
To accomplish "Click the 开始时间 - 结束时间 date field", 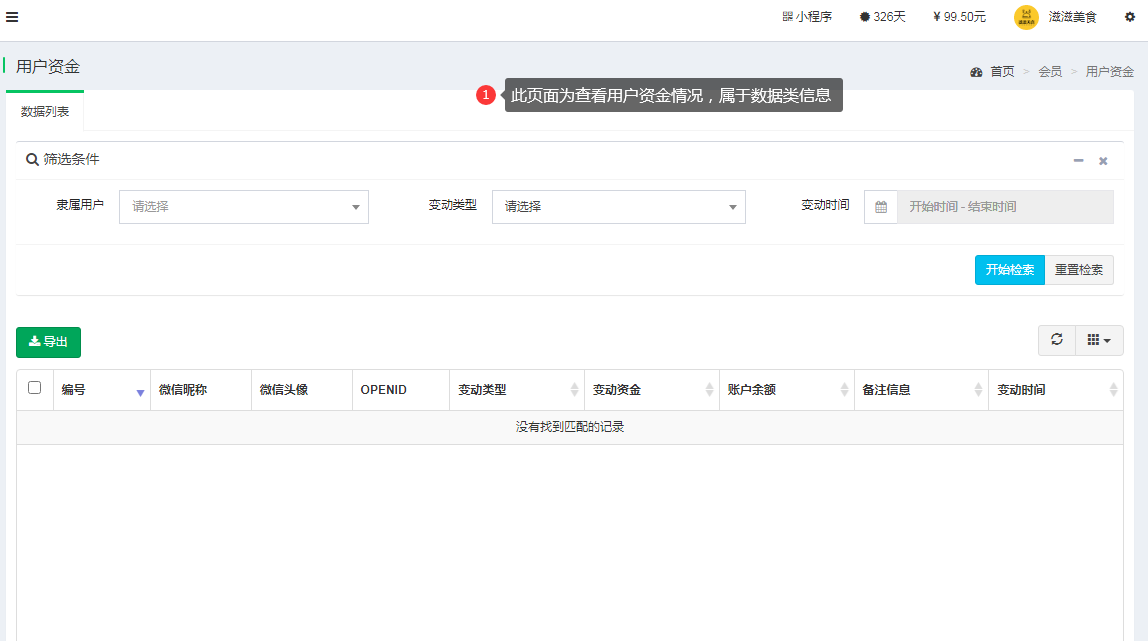I will pyautogui.click(x=1005, y=207).
